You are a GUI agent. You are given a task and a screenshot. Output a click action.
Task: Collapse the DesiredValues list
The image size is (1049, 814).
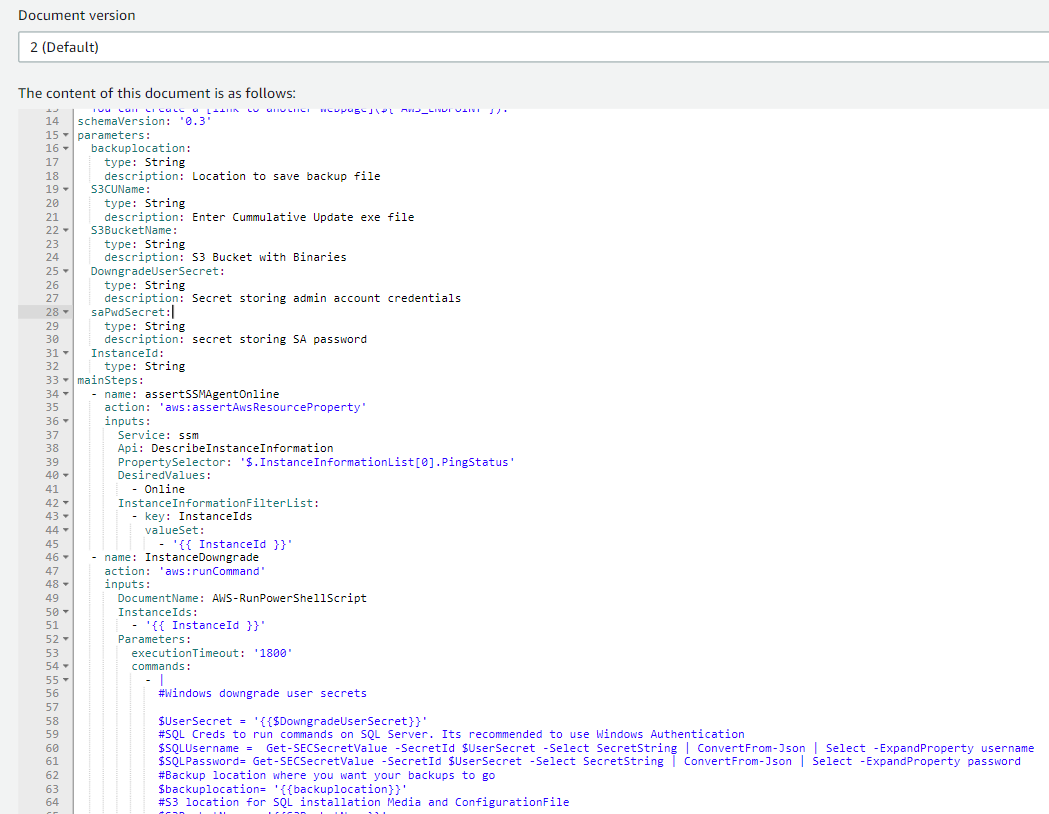66,474
